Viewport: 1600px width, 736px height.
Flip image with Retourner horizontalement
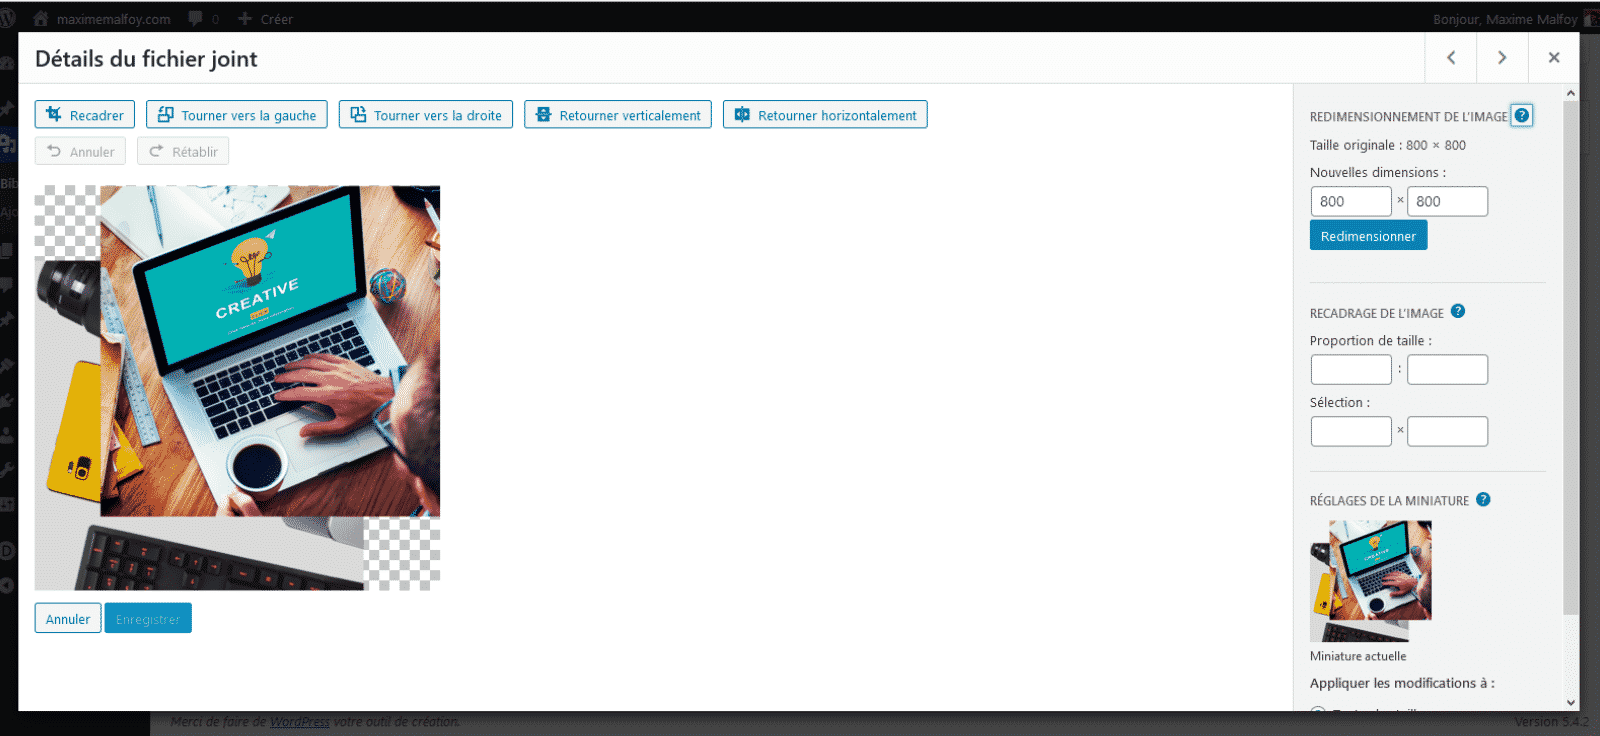(x=825, y=115)
